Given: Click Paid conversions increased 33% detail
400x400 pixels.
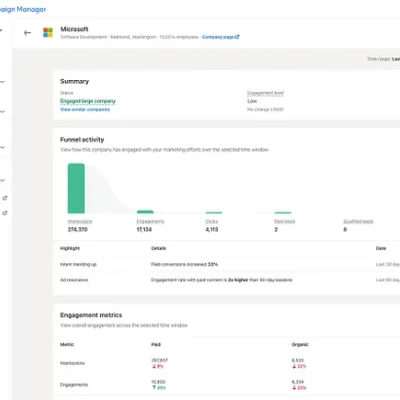Looking at the screenshot, I should 184,264.
